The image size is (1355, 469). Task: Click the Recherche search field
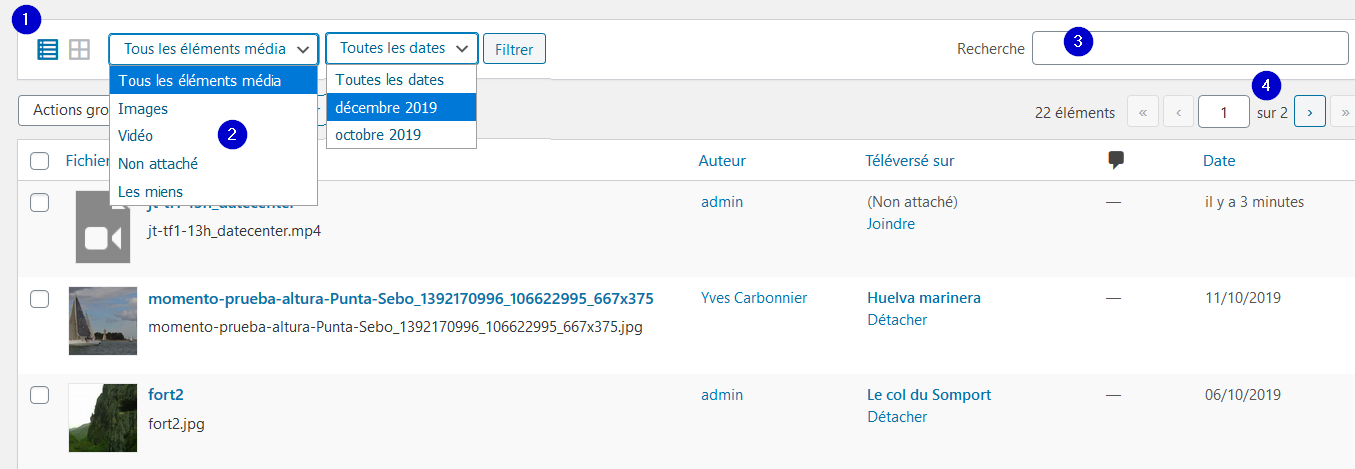click(x=1190, y=48)
